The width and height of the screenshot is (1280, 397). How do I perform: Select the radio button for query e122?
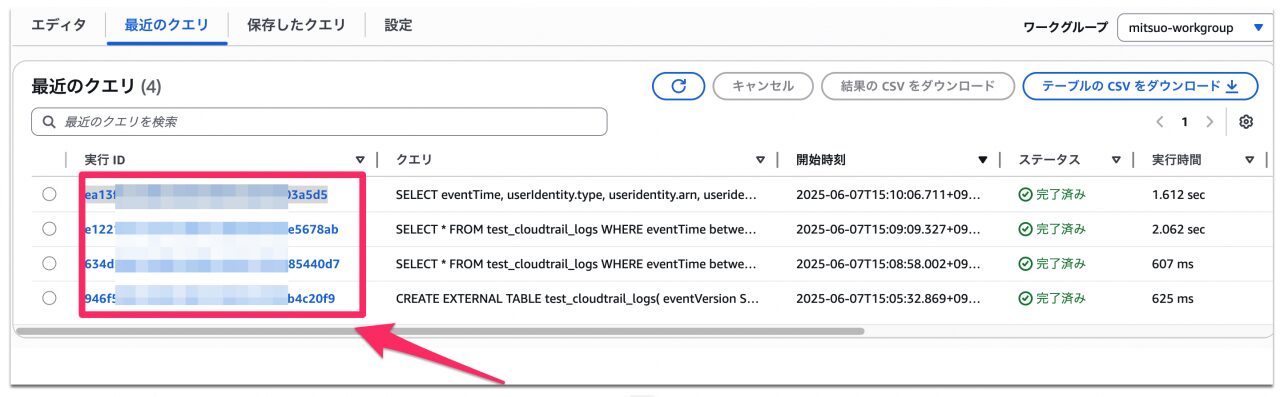pos(49,229)
